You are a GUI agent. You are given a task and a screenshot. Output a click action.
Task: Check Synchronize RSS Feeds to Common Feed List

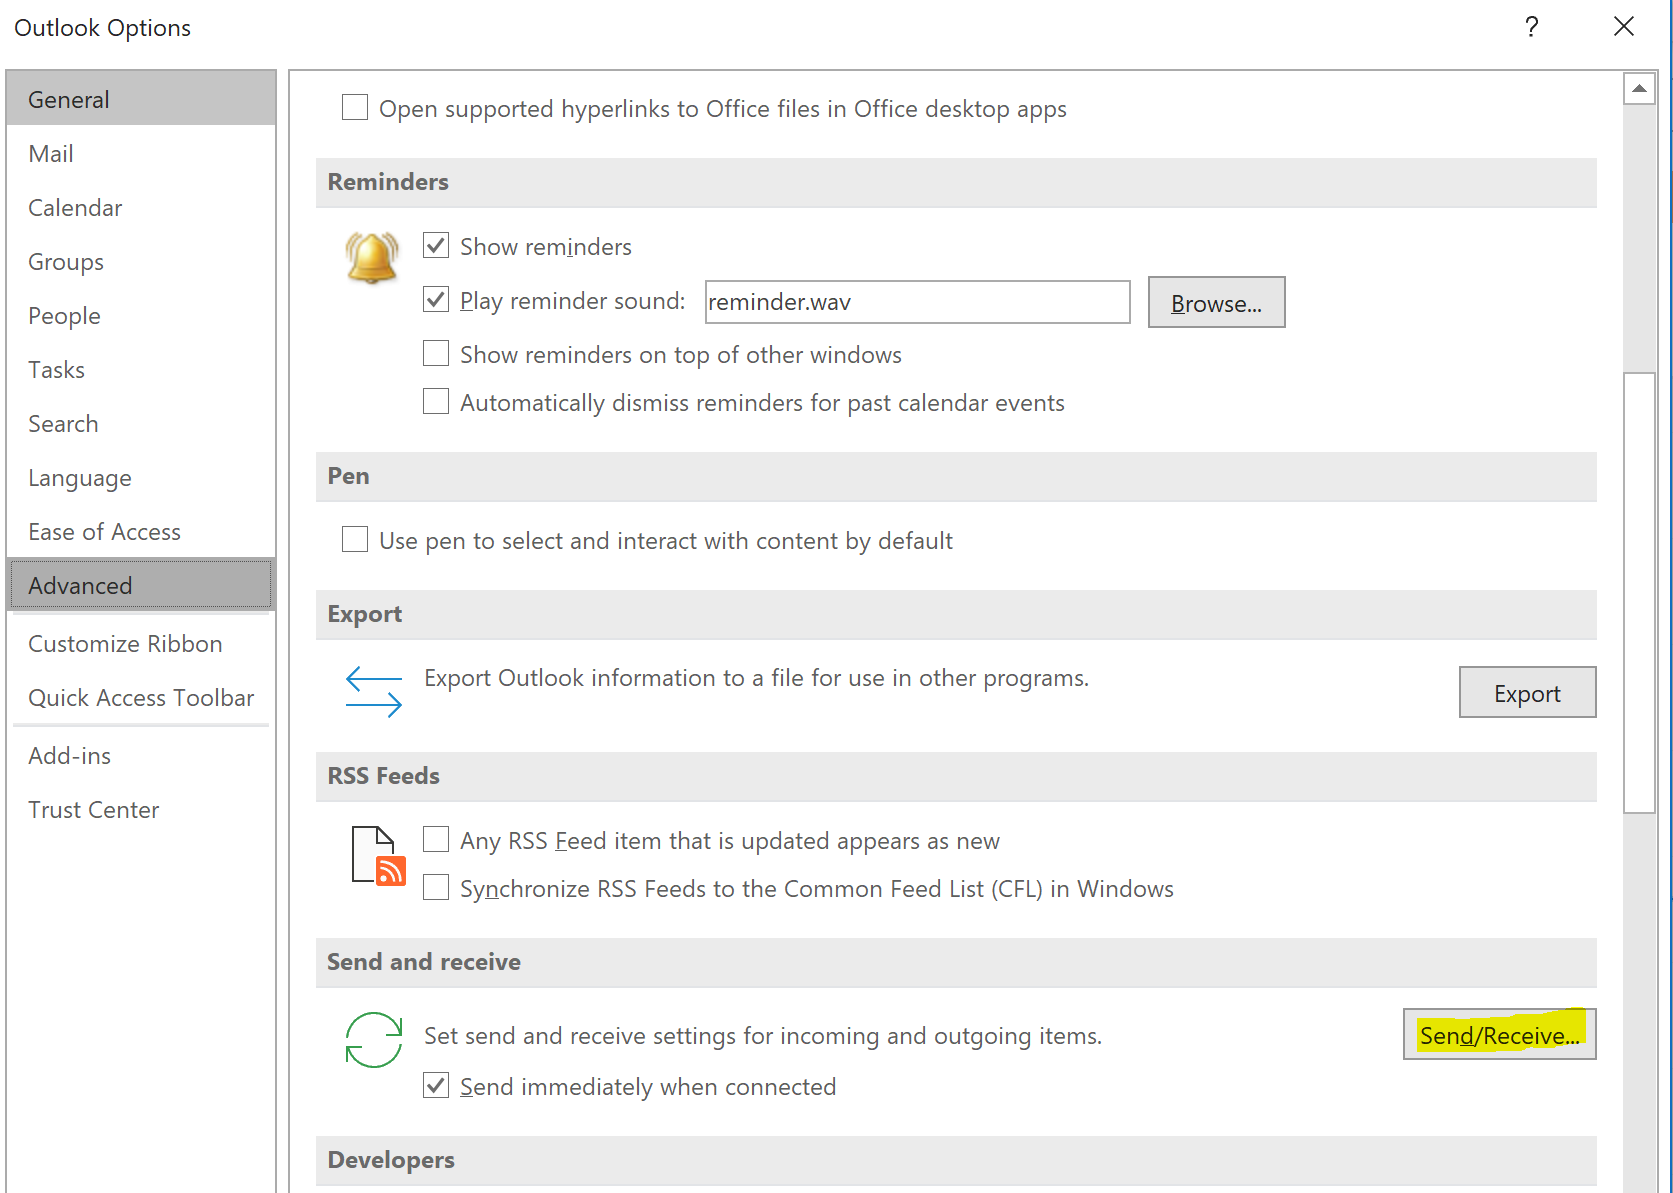coord(436,887)
